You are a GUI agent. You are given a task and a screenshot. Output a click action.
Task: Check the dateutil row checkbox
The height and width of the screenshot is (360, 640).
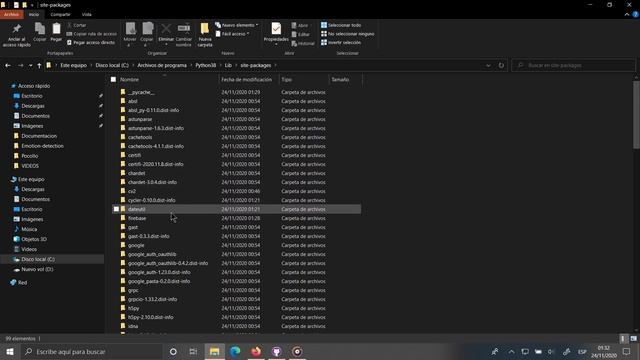116,209
